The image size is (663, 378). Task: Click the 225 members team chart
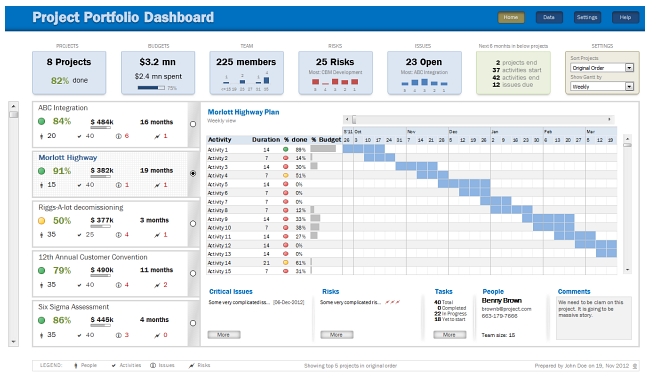[x=246, y=81]
